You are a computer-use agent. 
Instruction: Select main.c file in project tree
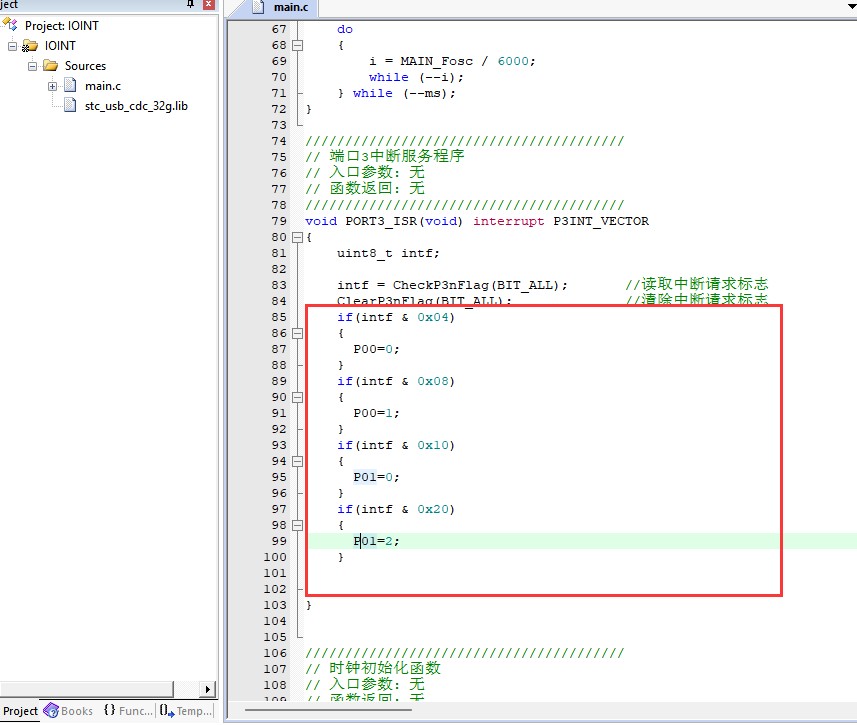tap(102, 86)
